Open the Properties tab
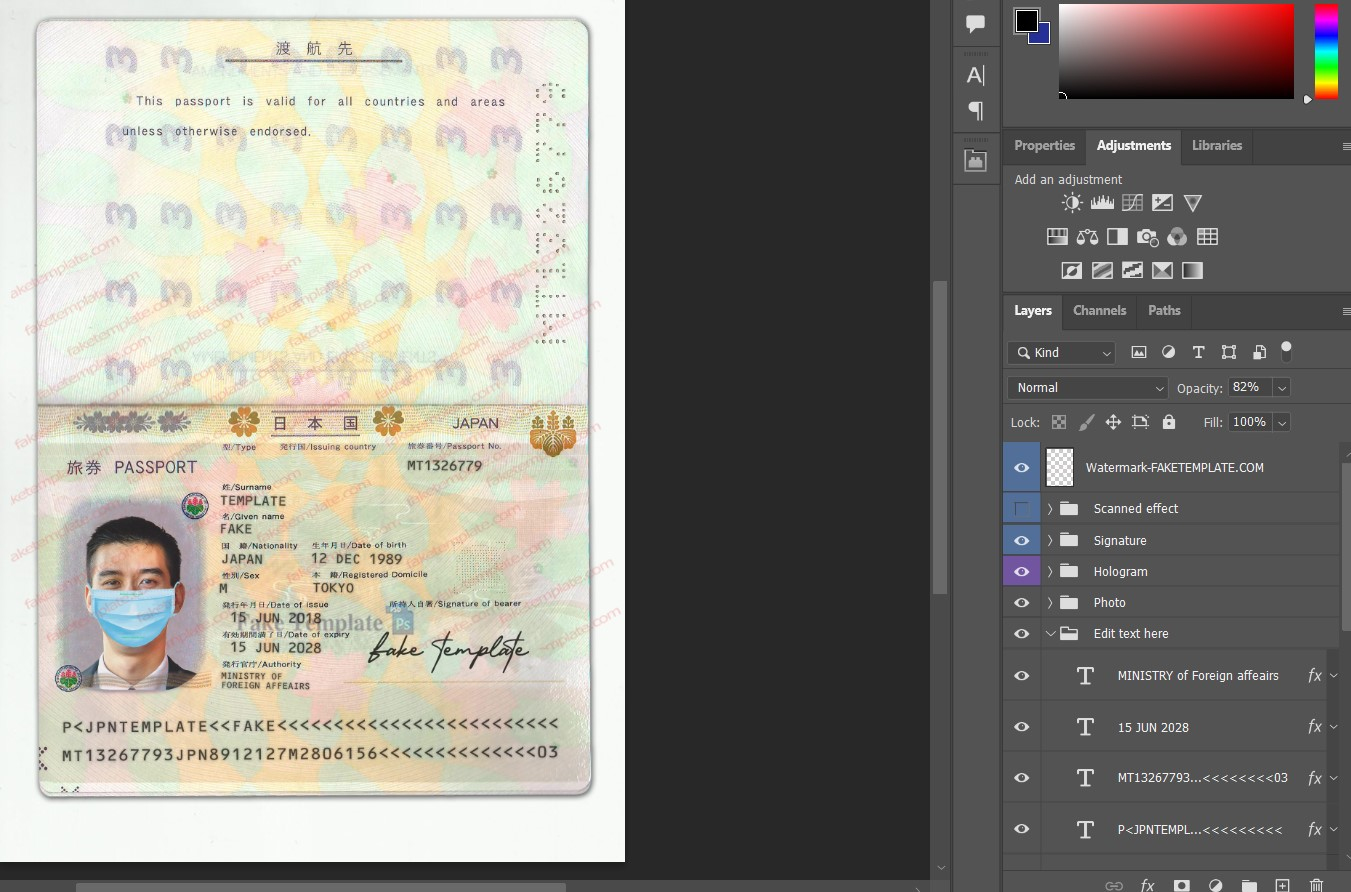This screenshot has height=892, width=1351. coord(1044,146)
